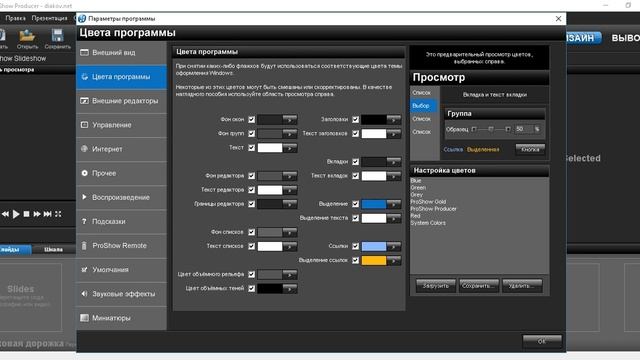
Task: Click the skip to end playback button
Action: 47,214
